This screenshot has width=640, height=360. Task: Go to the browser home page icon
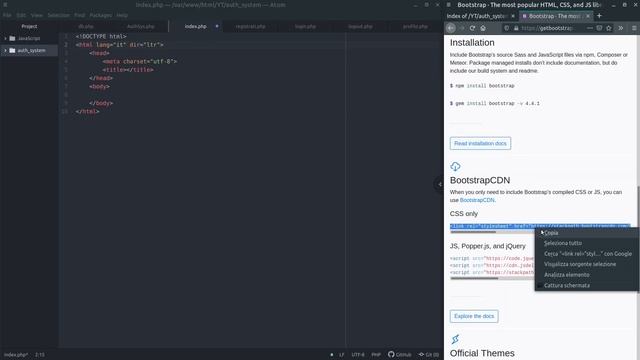(x=483, y=28)
